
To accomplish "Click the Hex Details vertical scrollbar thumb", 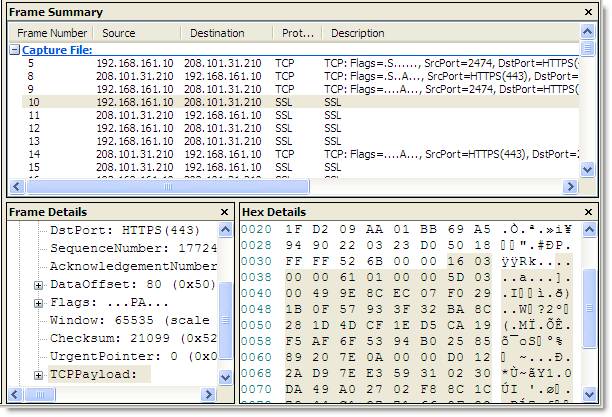I will tap(589, 308).
